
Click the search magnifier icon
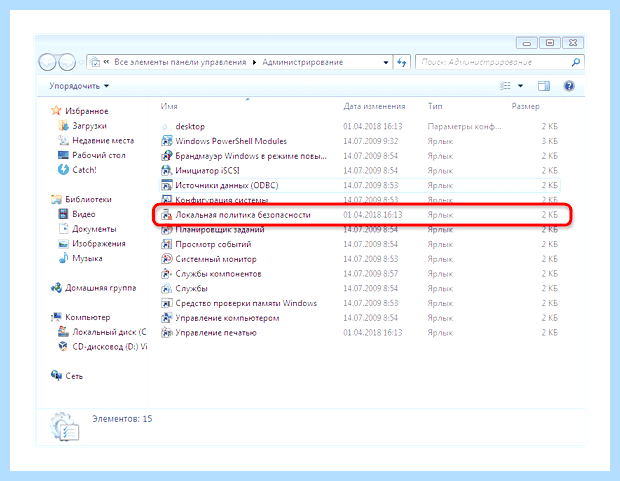576,62
